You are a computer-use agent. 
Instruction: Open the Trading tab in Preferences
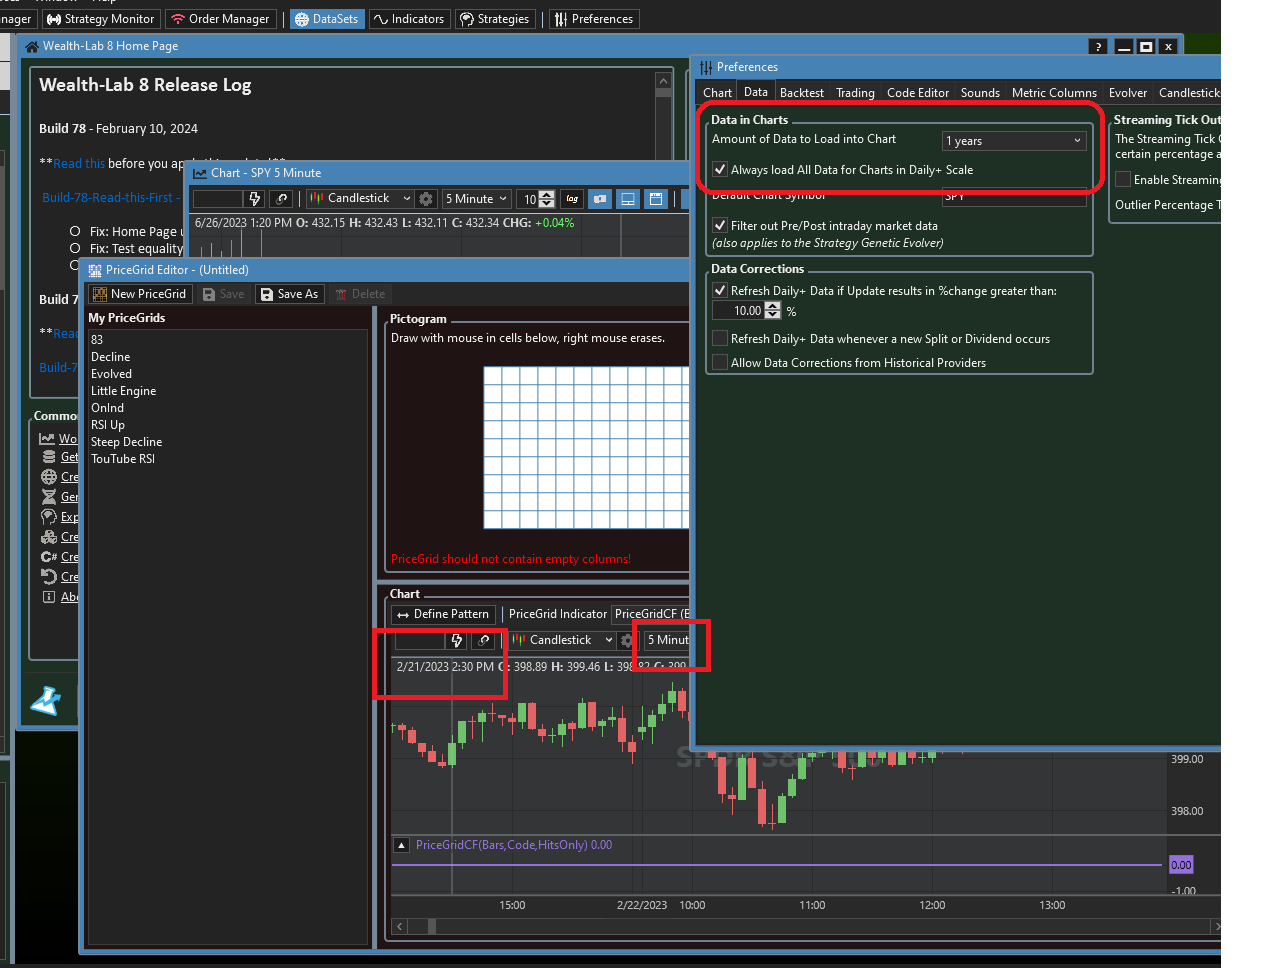pos(855,93)
